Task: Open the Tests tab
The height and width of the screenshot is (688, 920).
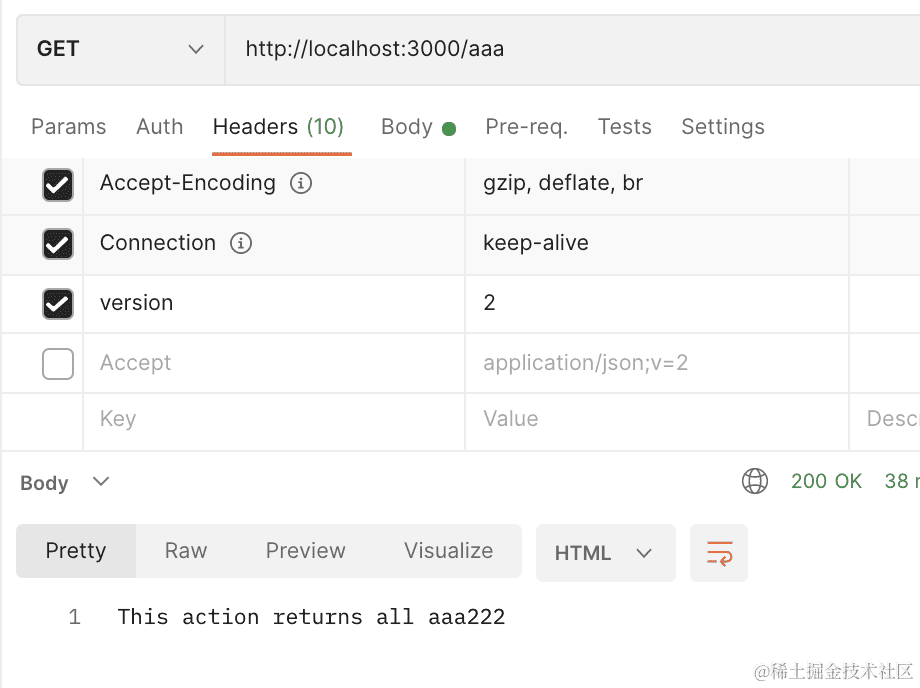Action: tap(625, 127)
